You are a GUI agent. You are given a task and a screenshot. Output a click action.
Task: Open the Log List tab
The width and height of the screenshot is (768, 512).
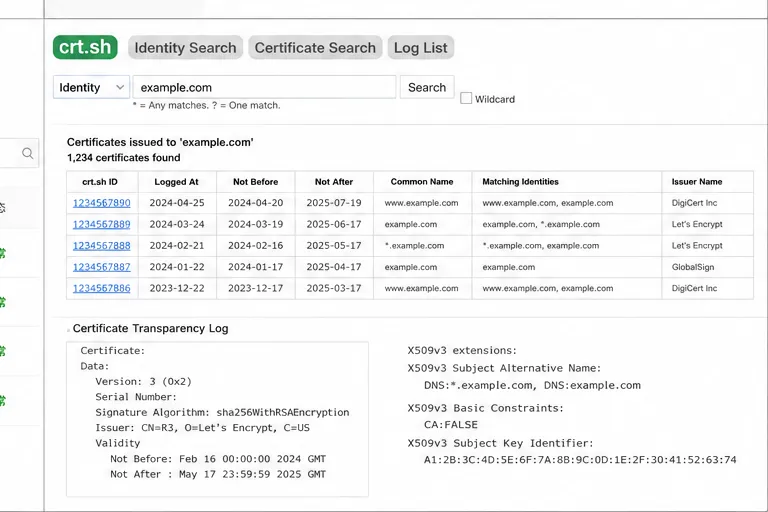[x=421, y=48]
